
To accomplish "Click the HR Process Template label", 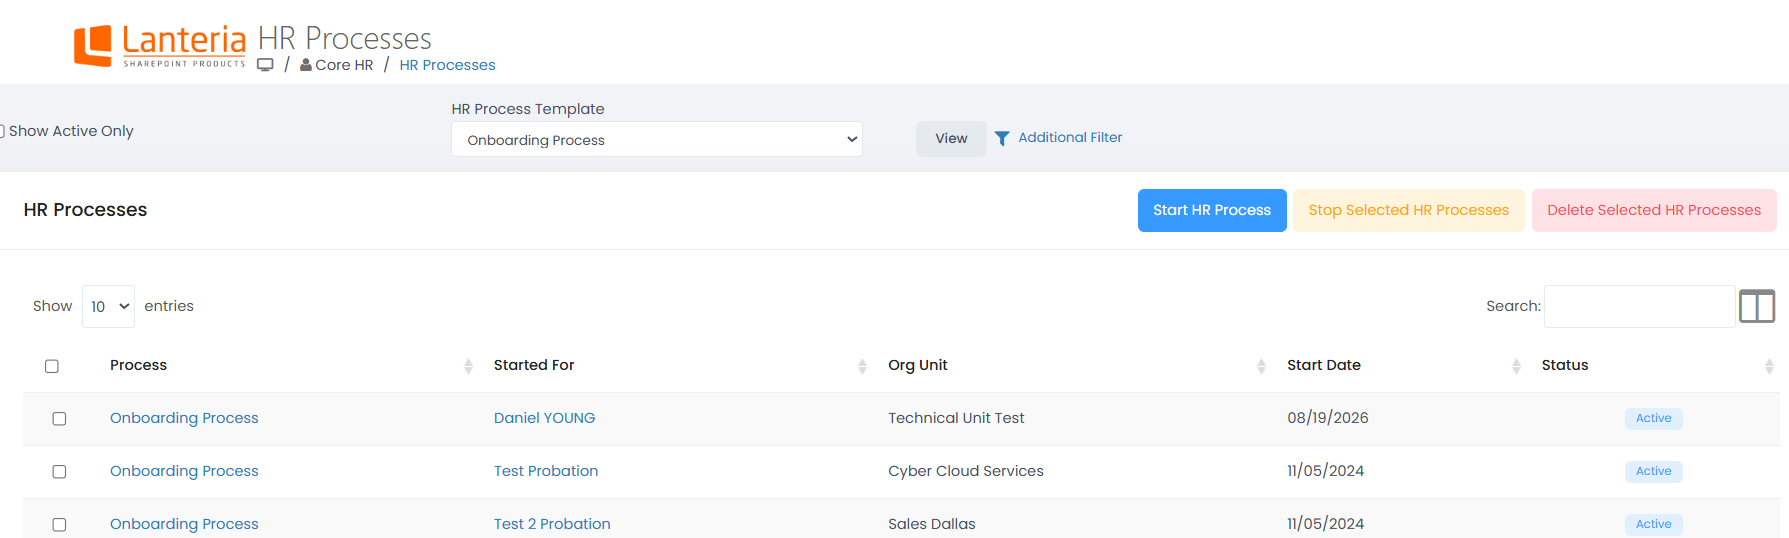I will (x=528, y=109).
